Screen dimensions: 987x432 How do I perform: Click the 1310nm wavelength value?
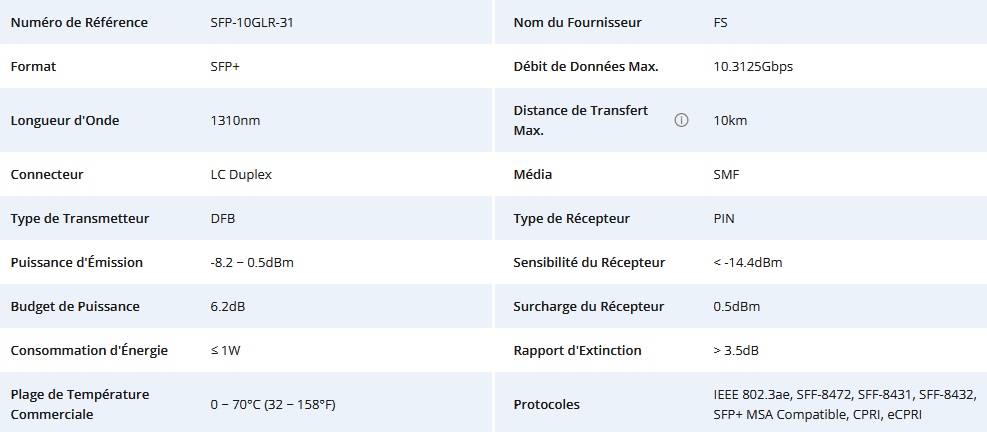click(x=235, y=120)
